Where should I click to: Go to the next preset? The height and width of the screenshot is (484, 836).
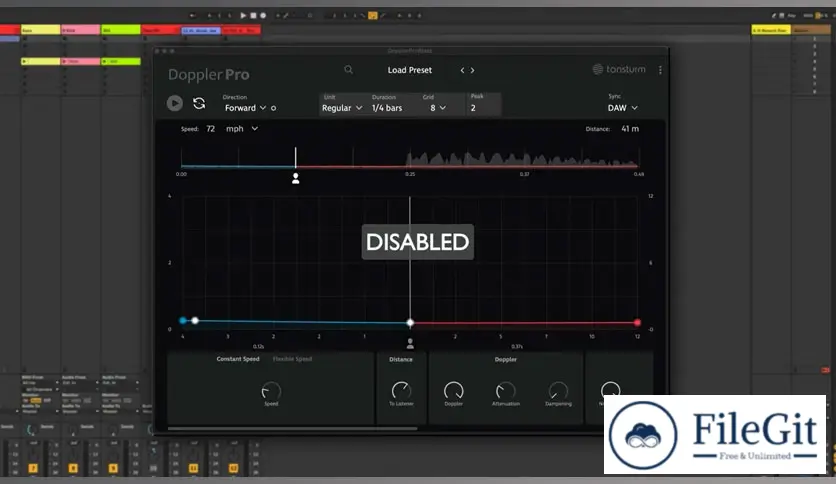[472, 70]
